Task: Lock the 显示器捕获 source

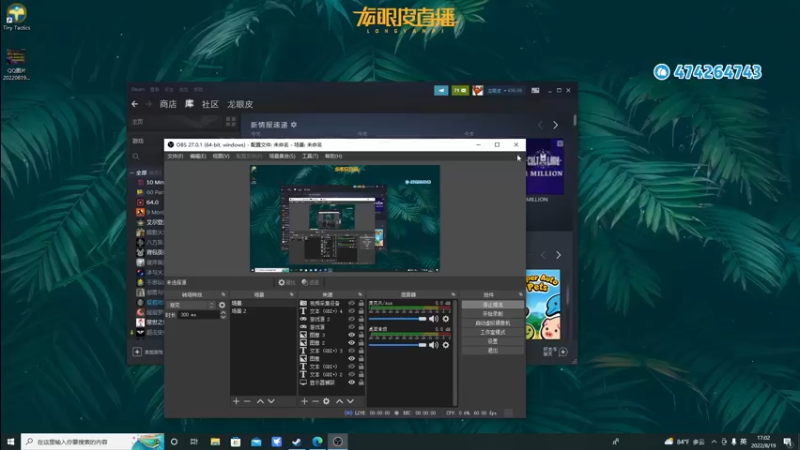Action: (361, 382)
